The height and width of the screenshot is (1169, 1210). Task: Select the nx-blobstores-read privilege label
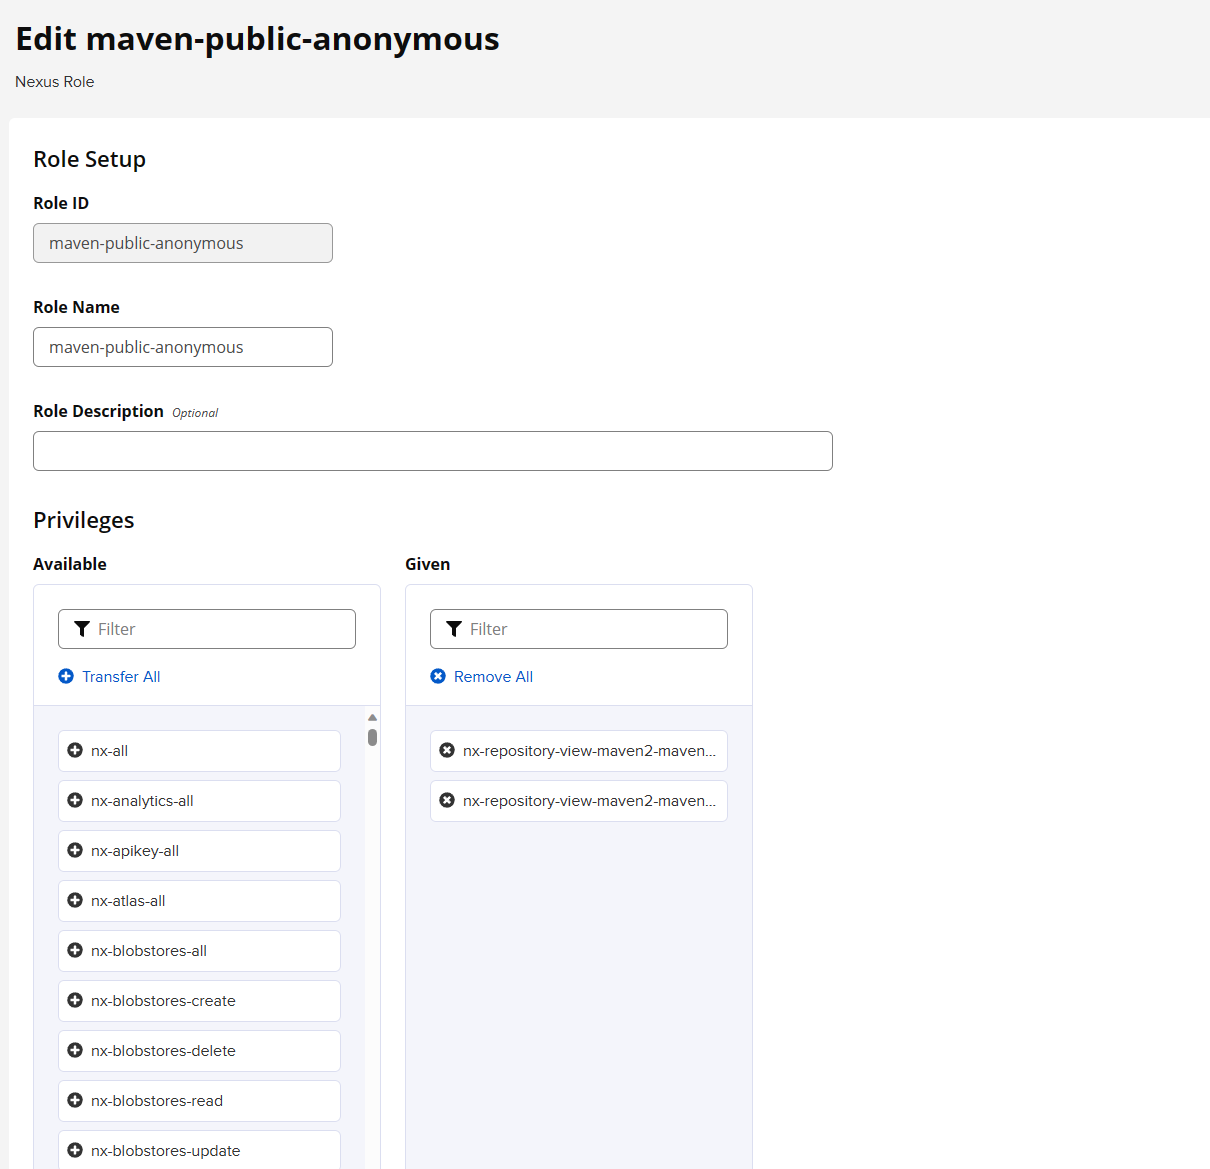pos(157,1101)
